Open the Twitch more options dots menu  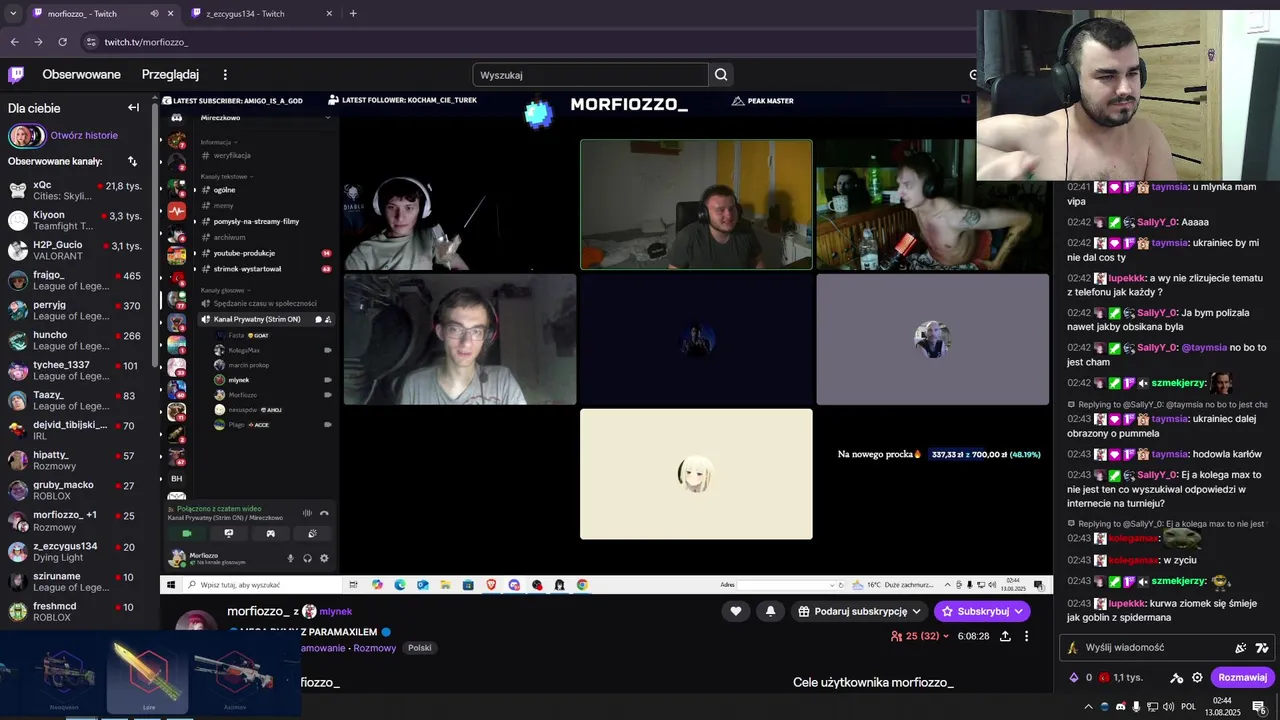coord(225,75)
